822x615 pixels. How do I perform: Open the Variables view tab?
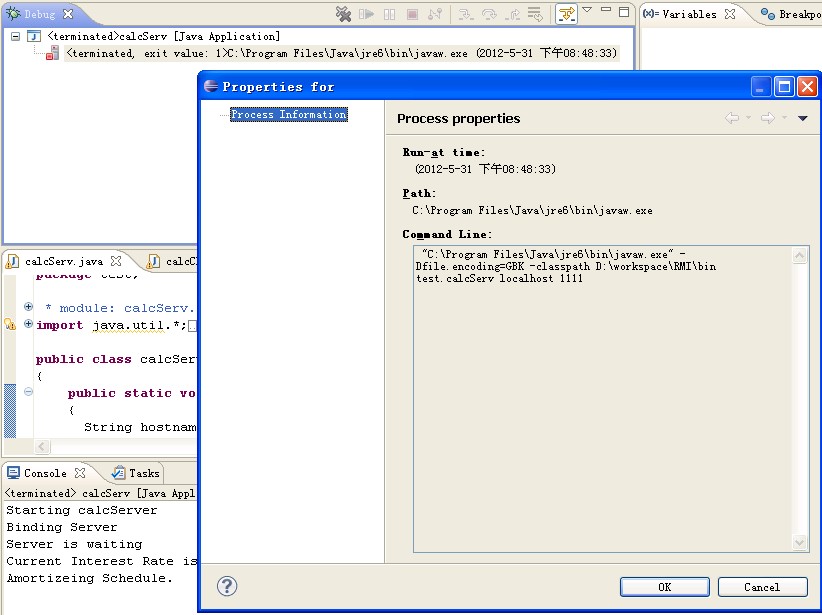tap(689, 14)
